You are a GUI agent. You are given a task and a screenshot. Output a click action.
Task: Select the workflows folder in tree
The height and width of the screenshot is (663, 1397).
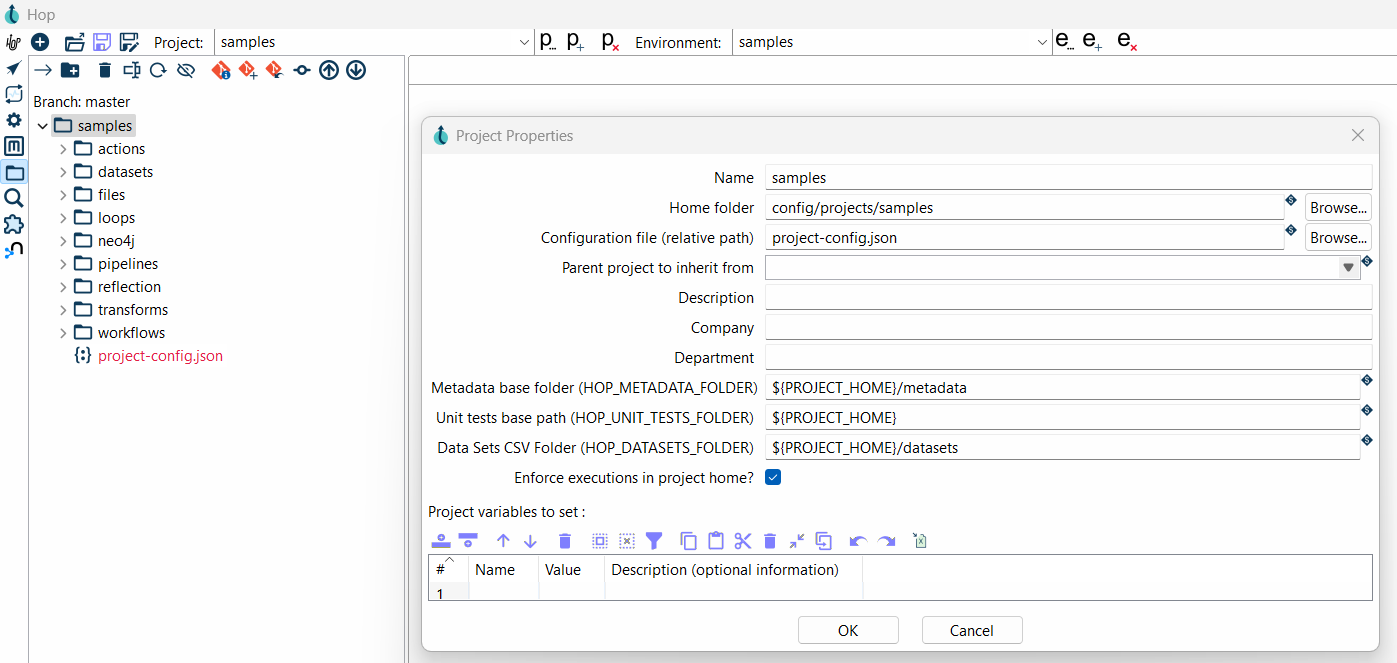click(x=131, y=333)
